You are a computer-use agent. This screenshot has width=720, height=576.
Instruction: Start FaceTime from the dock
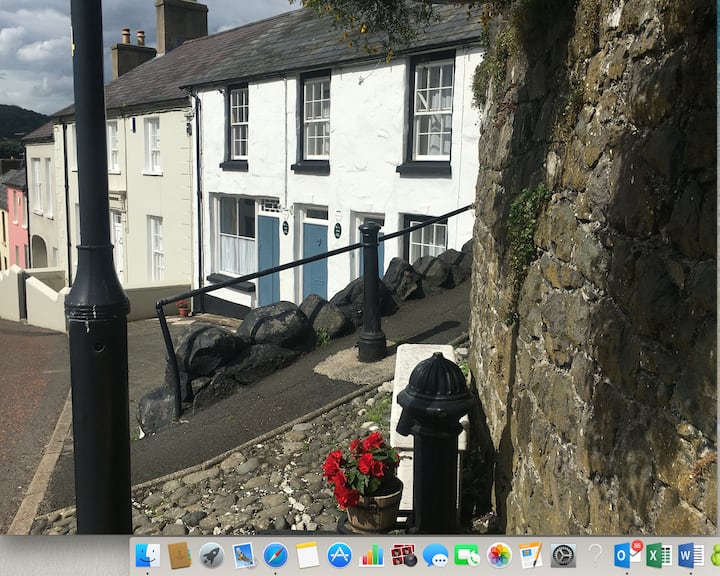(467, 555)
